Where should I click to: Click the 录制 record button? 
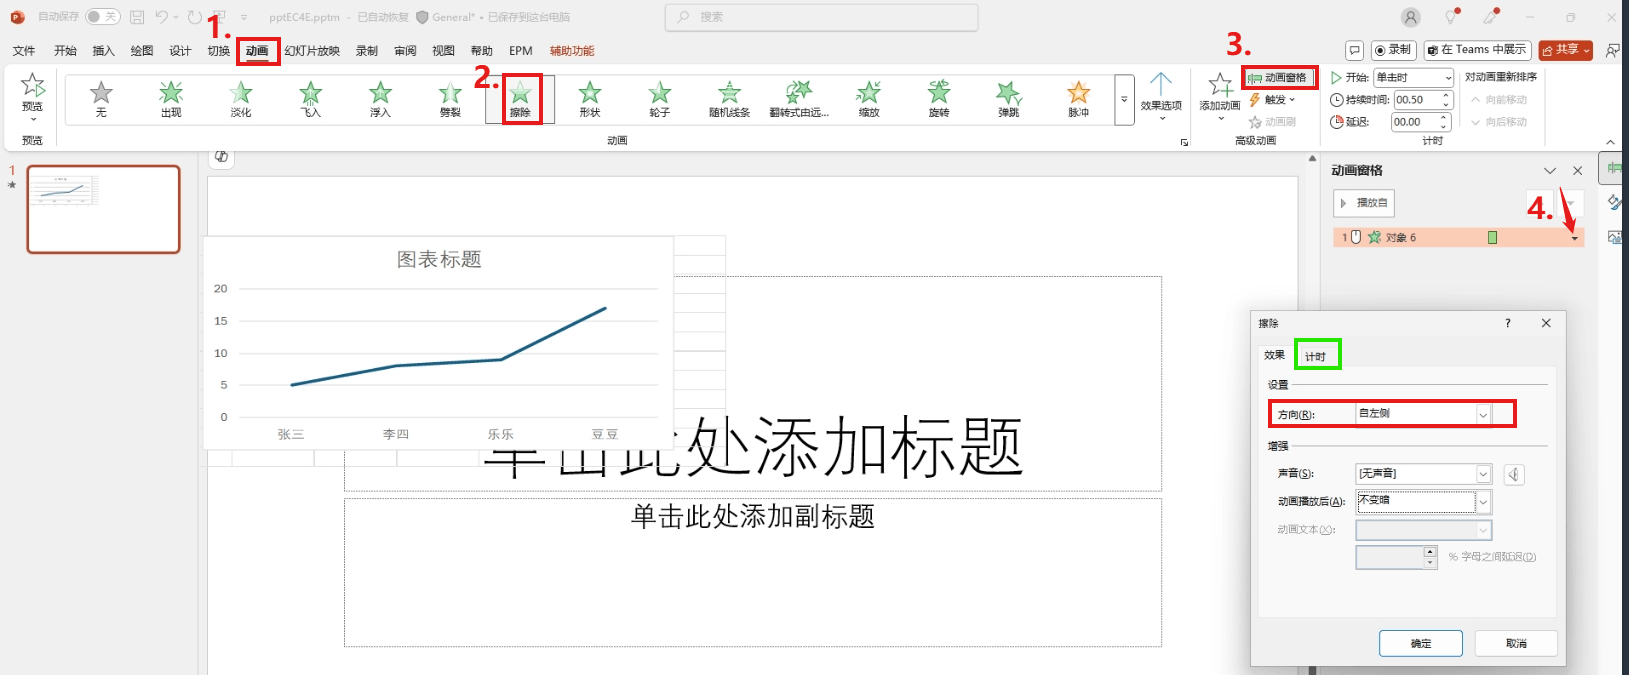tap(1392, 50)
